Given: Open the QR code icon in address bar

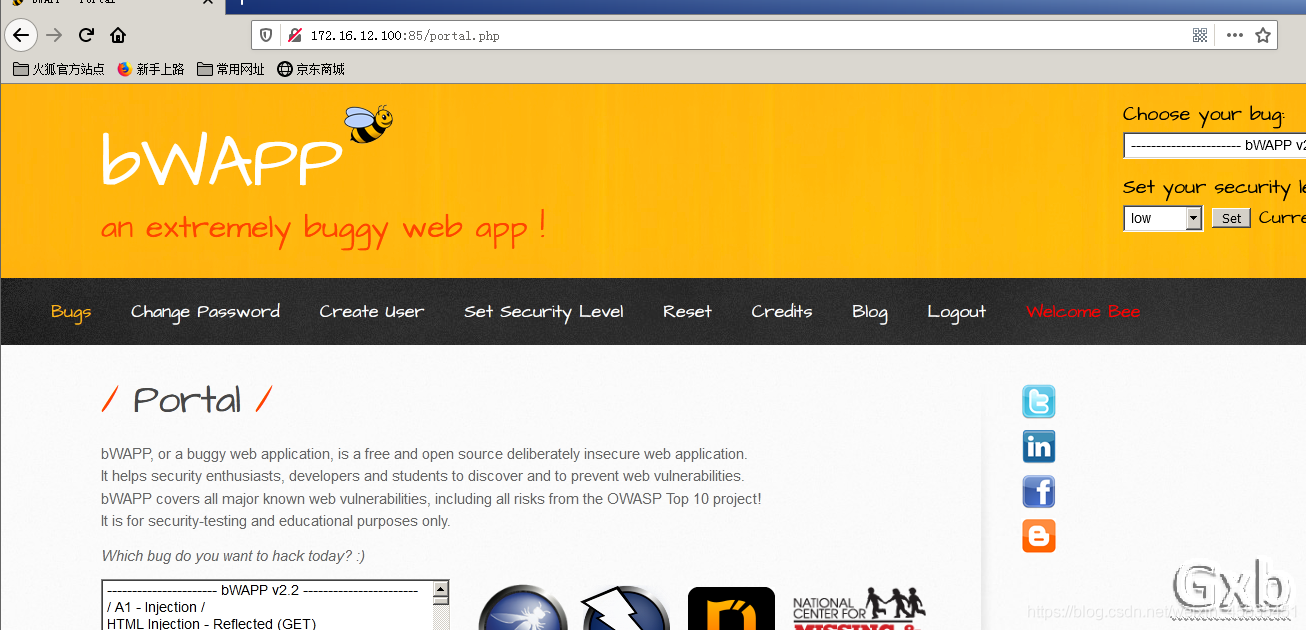Looking at the screenshot, I should (x=1200, y=35).
